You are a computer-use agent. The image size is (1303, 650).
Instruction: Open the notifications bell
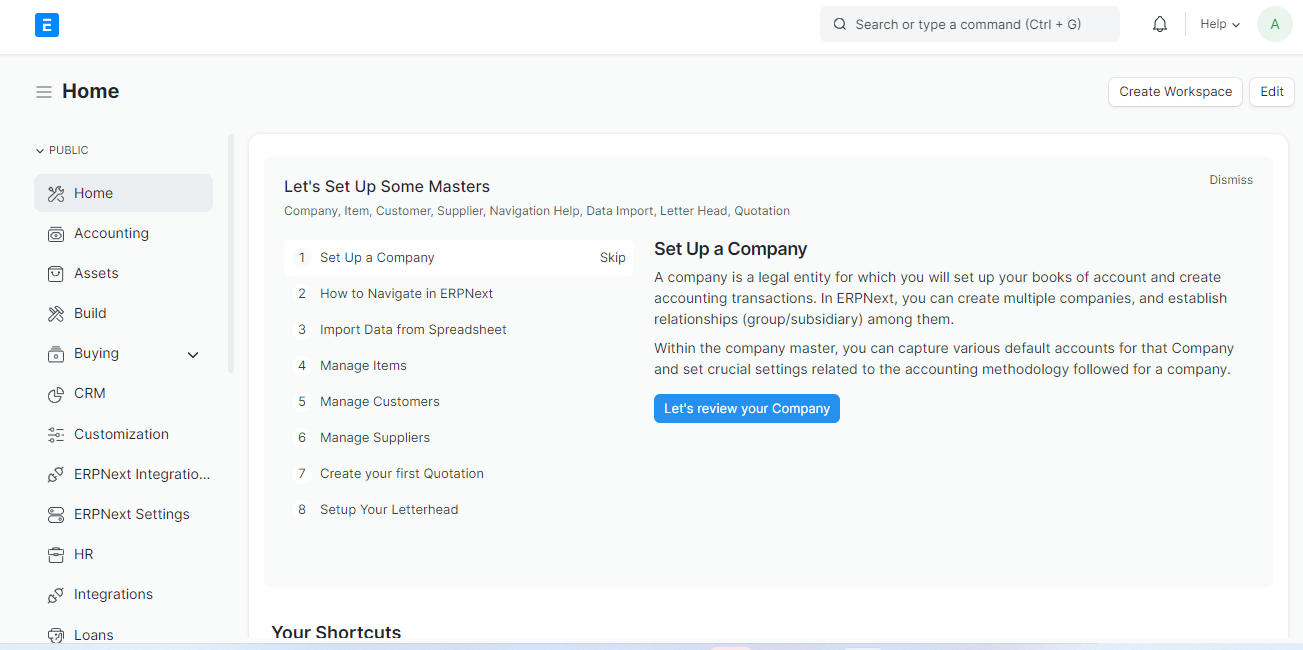click(x=1160, y=25)
